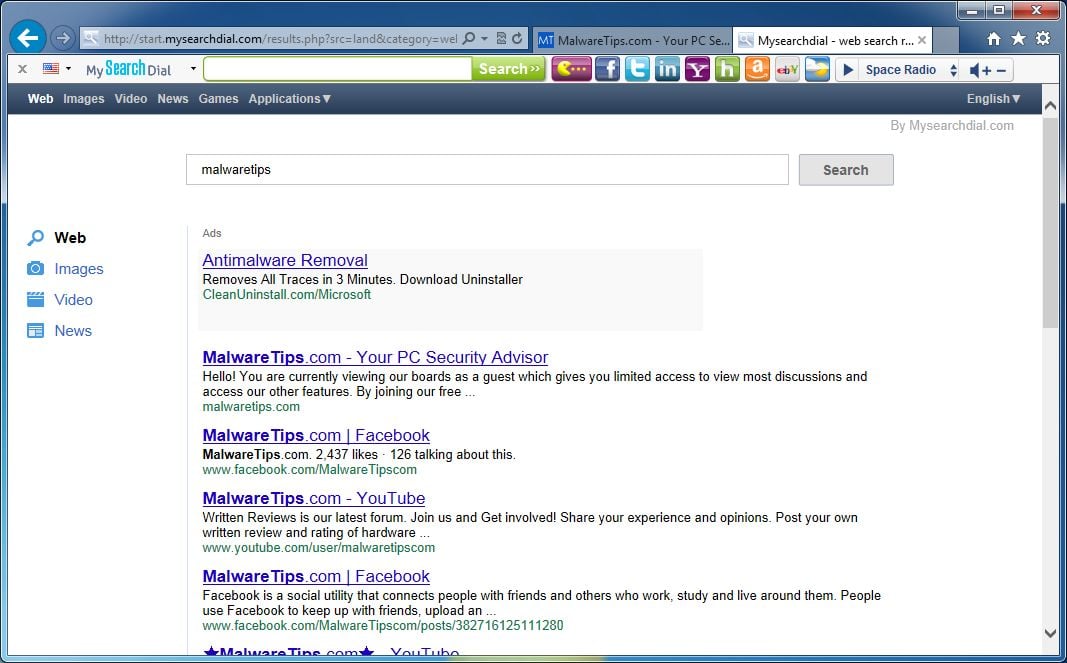Open the Tools gear icon

coord(1043,39)
